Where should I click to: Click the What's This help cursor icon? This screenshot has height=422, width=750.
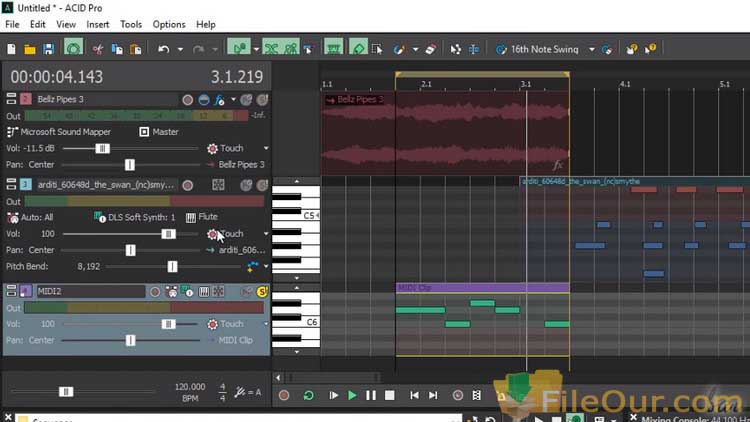pos(651,49)
